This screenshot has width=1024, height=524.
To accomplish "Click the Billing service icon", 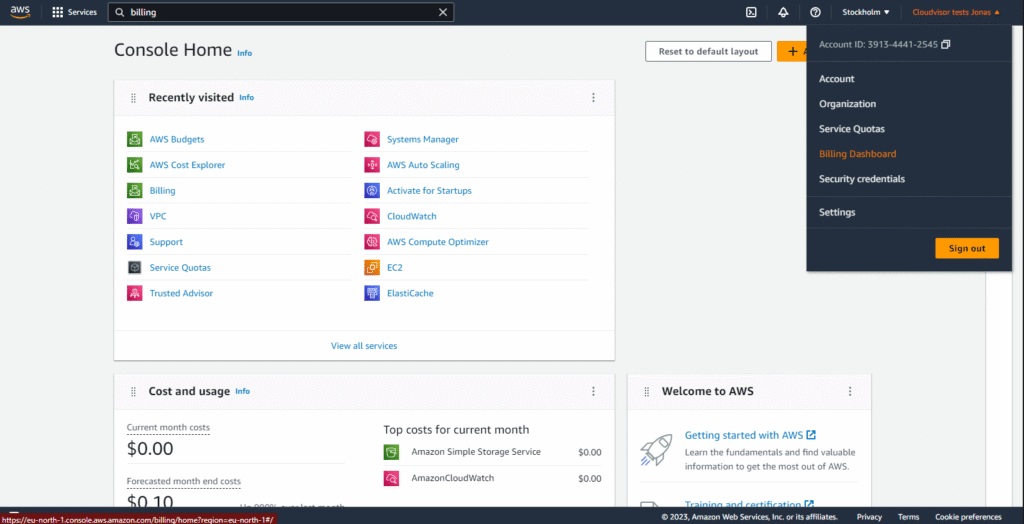I will pyautogui.click(x=135, y=191).
